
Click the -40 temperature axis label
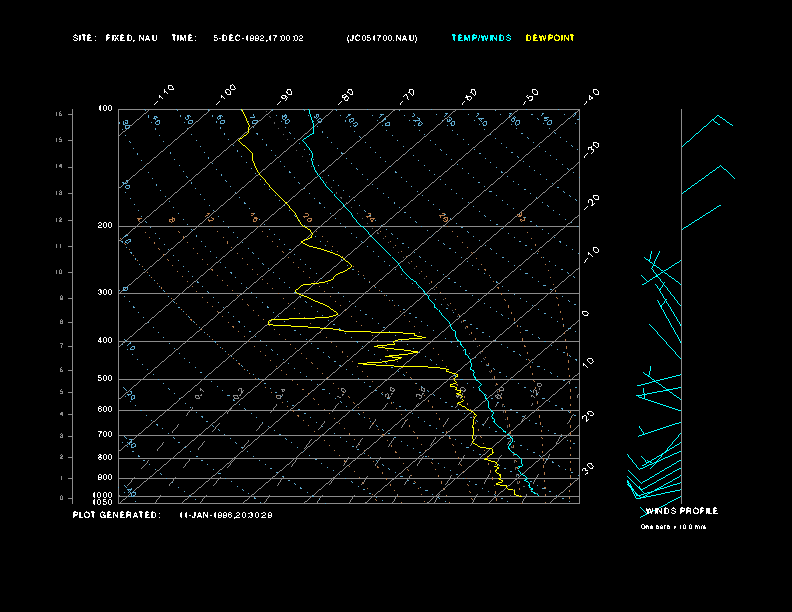coord(591,95)
